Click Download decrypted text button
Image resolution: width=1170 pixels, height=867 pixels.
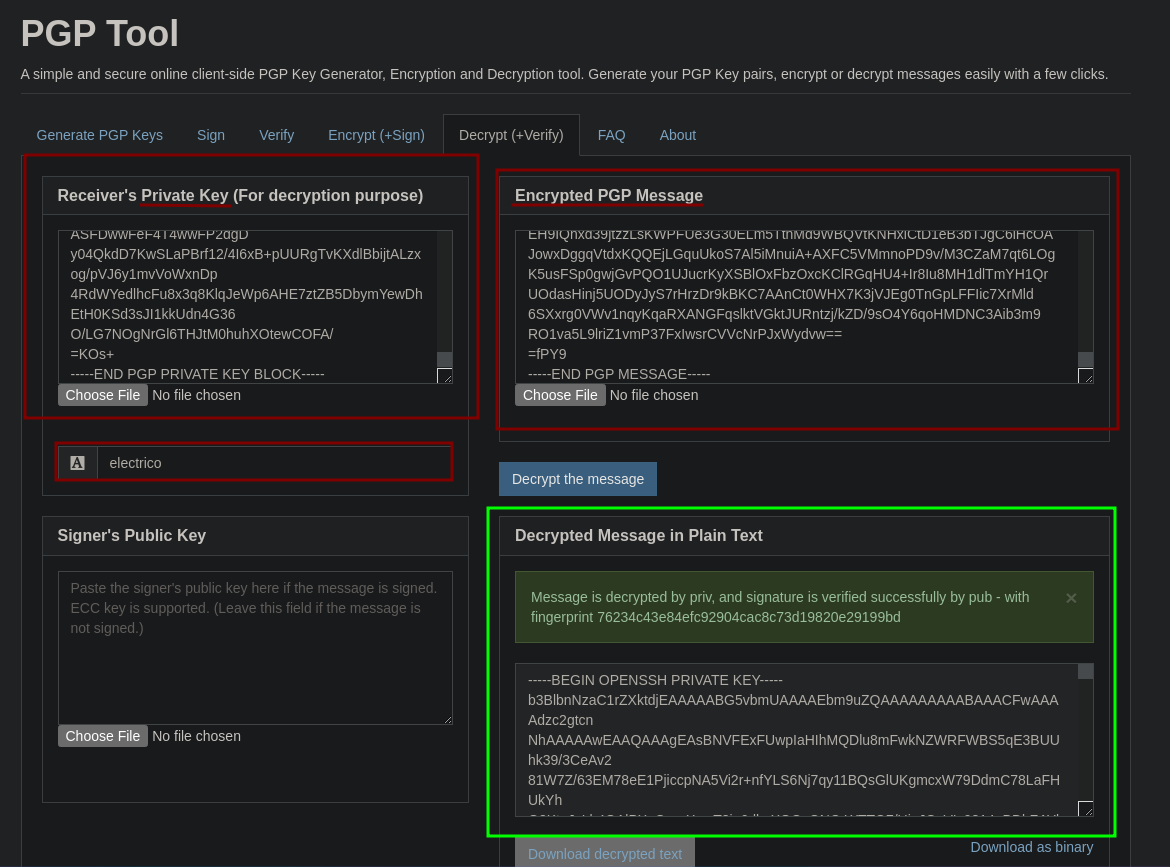pos(604,853)
